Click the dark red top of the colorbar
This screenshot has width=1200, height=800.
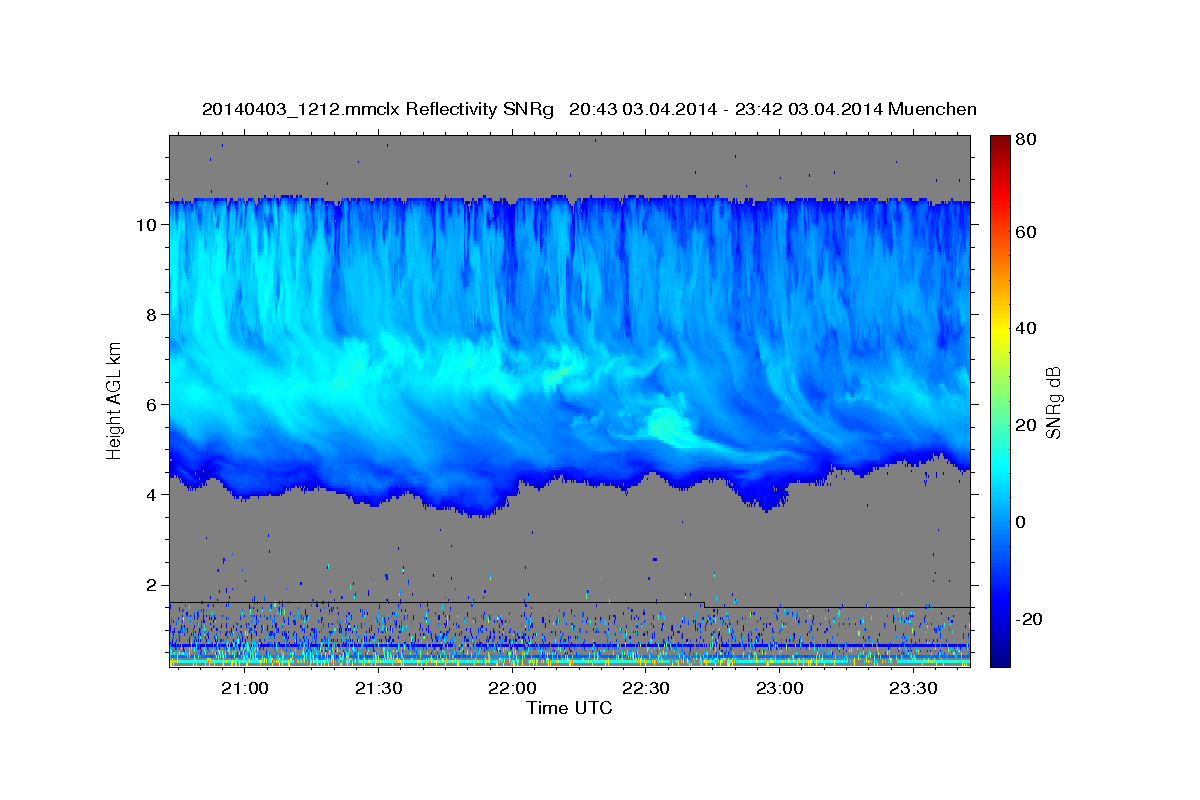click(x=999, y=142)
